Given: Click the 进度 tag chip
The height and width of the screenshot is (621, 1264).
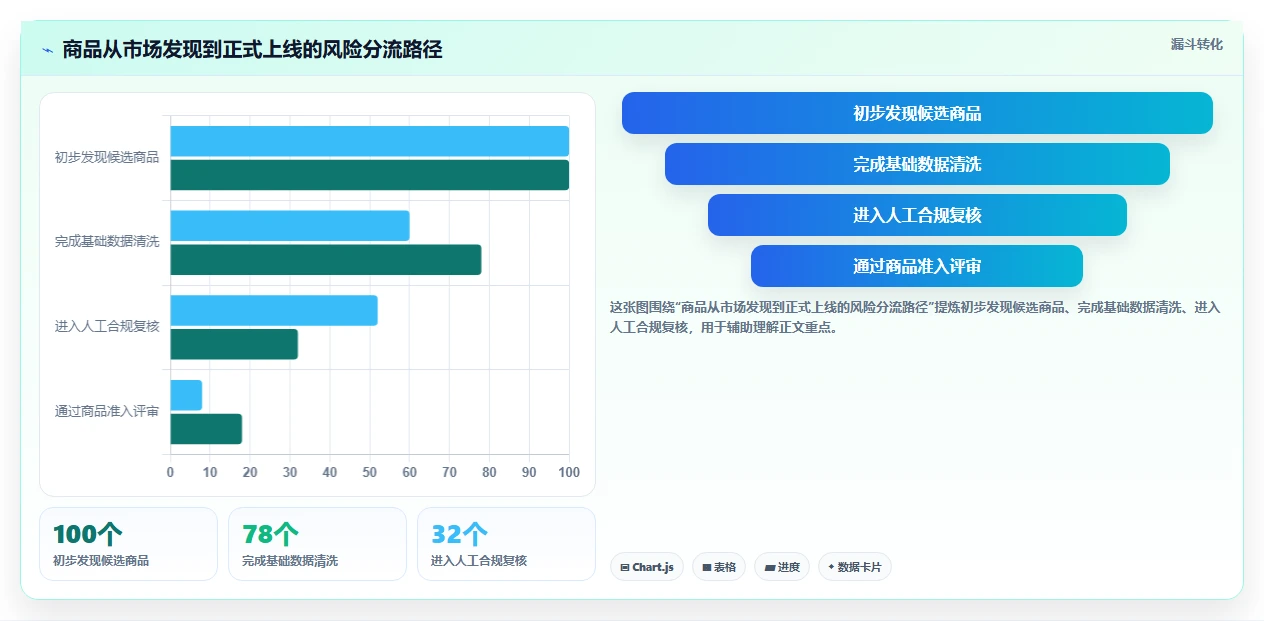Looking at the screenshot, I should coord(782,567).
